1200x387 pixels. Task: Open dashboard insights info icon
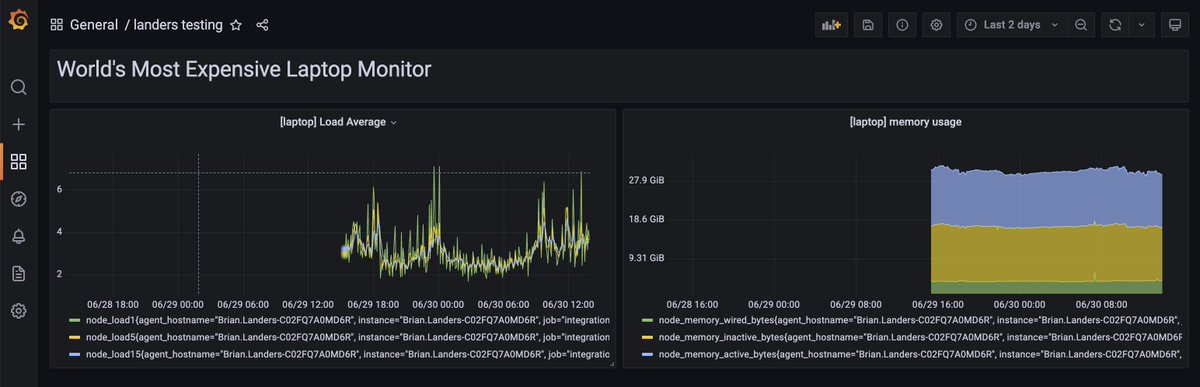(902, 25)
